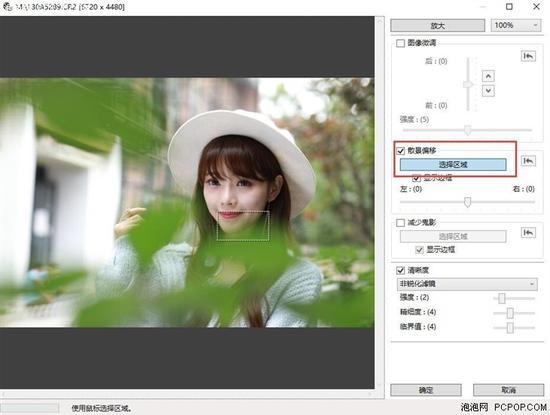Reset the 图像微调 image fine-tuning settings
Viewport: 550px width, 415px height.
coord(528,56)
